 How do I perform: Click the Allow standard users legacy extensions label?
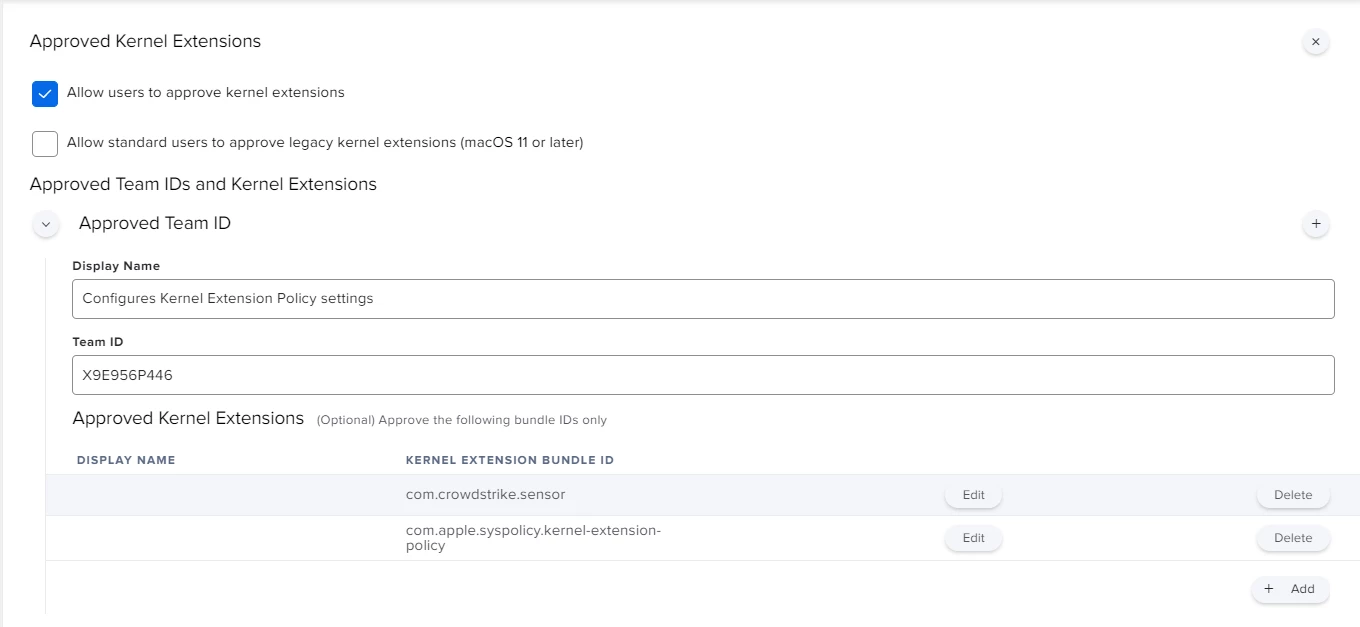click(x=325, y=142)
